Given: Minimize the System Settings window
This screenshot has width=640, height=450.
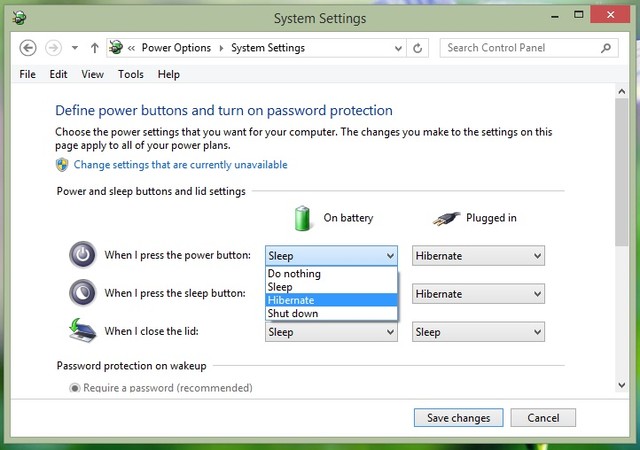Looking at the screenshot, I should (x=555, y=16).
